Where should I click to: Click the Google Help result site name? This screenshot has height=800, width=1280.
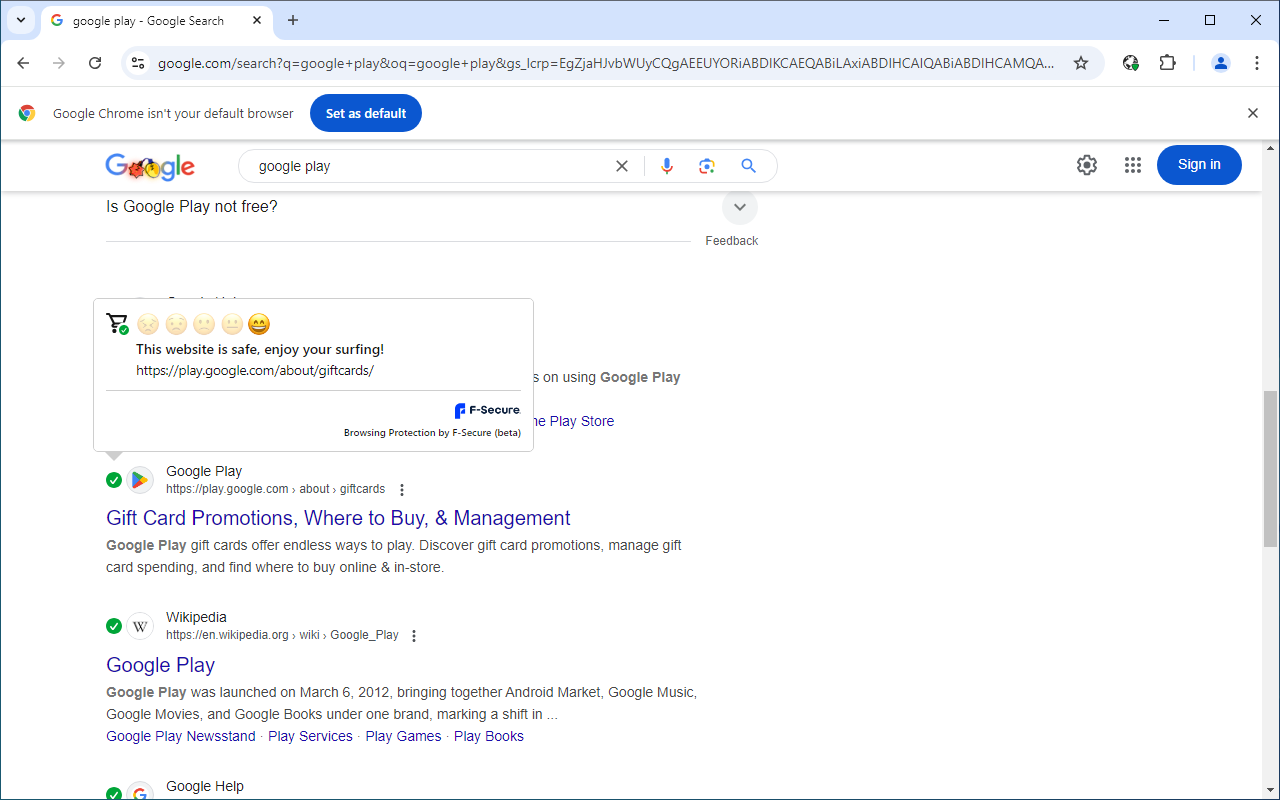pyautogui.click(x=205, y=786)
